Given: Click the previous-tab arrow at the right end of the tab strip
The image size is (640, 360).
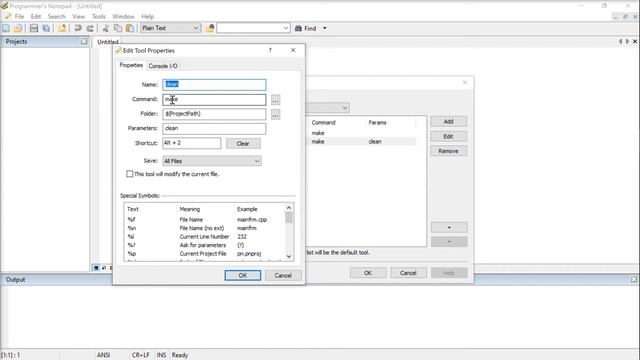Looking at the screenshot, I should (x=620, y=42).
